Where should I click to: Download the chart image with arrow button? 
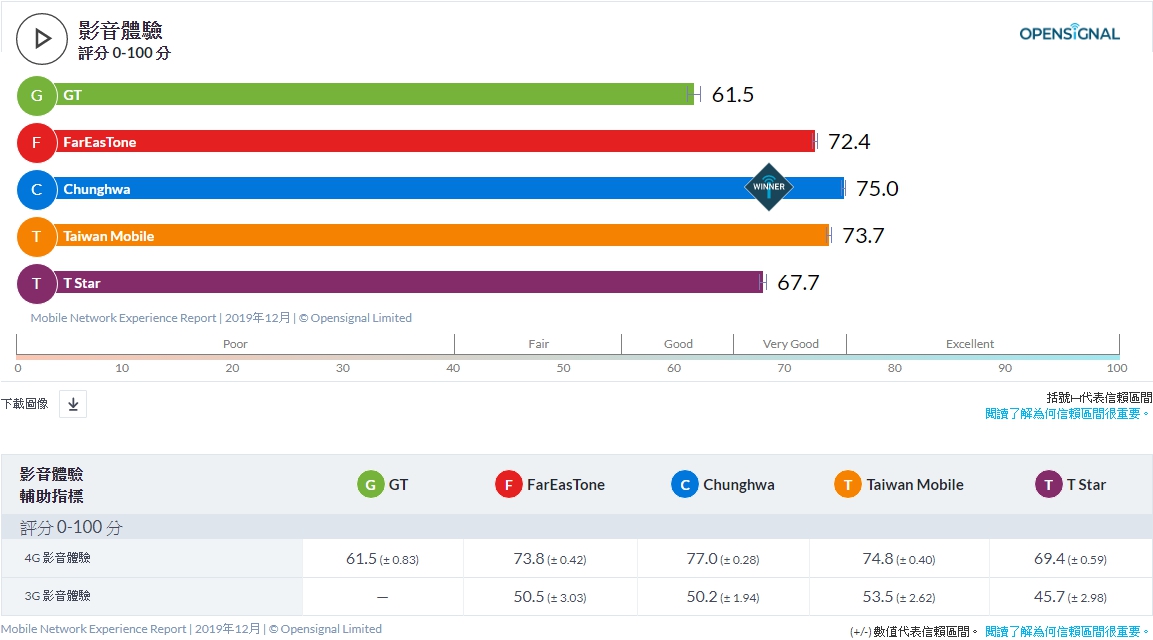(73, 404)
